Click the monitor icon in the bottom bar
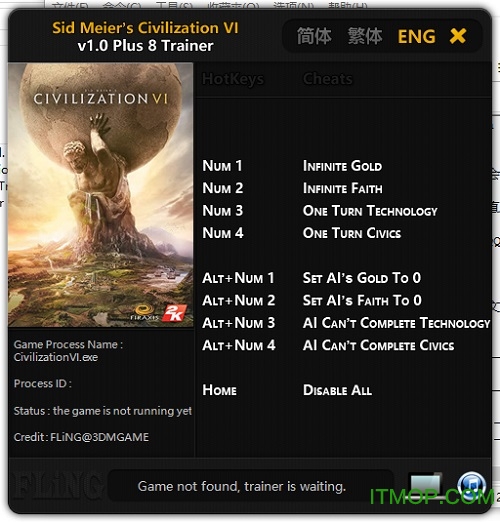This screenshot has height=522, width=500. click(x=426, y=486)
